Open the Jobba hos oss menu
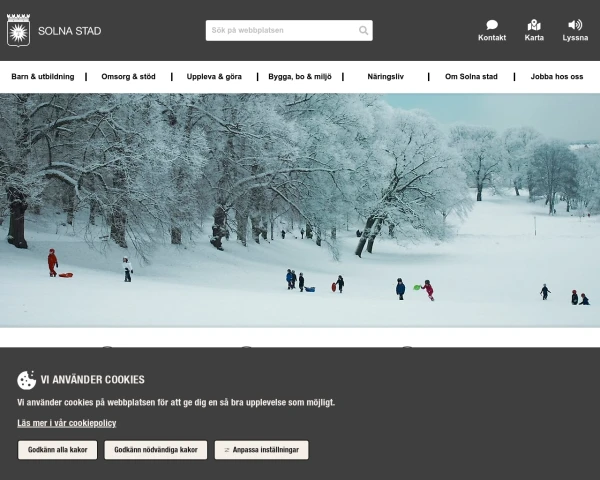Viewport: 600px width, 480px height. coord(557,77)
